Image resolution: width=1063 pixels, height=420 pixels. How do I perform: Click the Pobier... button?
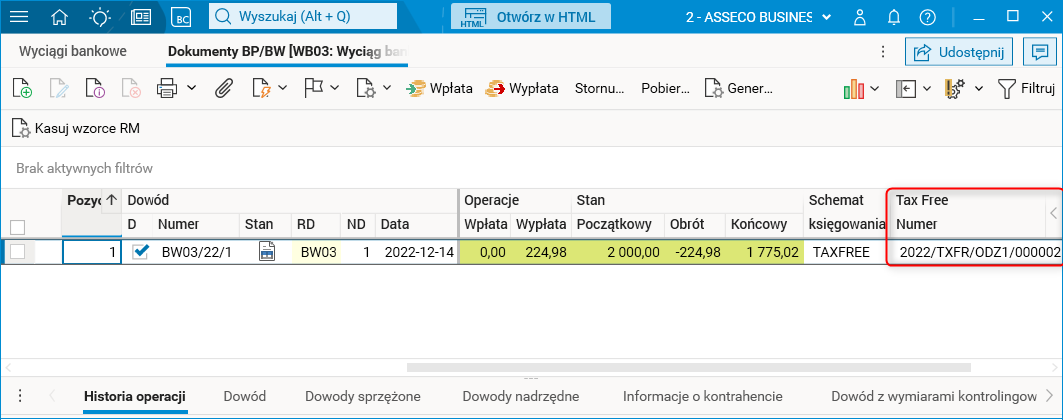tap(665, 88)
